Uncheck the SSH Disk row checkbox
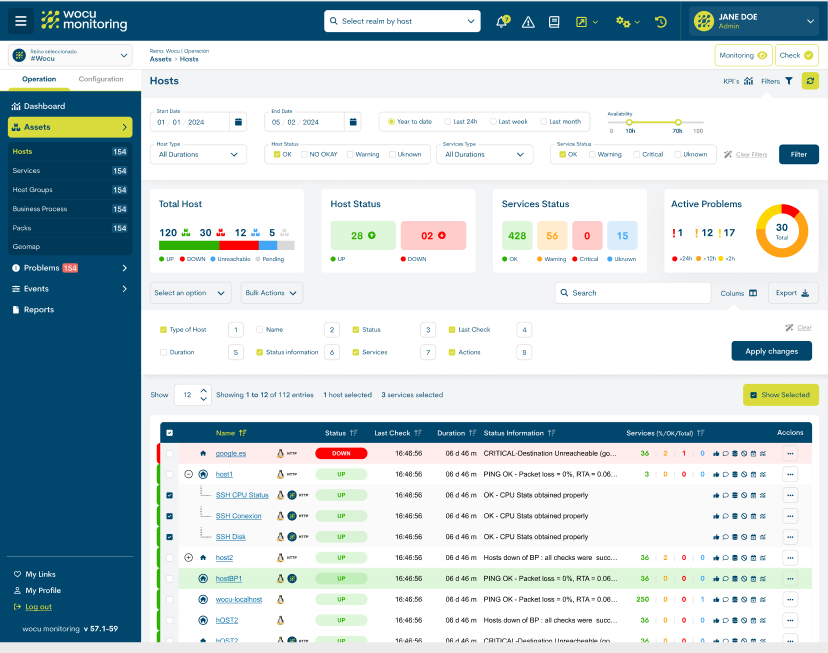 pyautogui.click(x=170, y=537)
